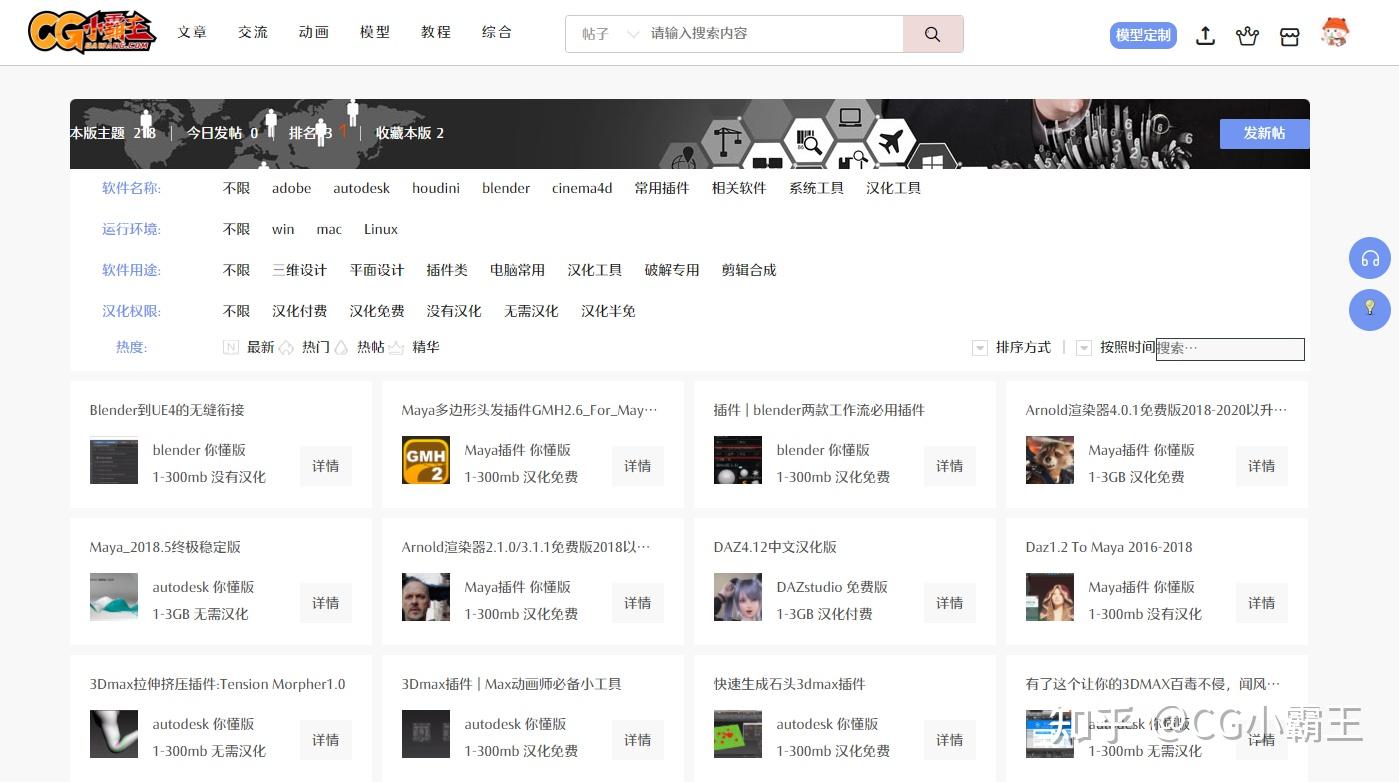Open the 按照时间 dropdown
The image size is (1399, 782).
(1116, 347)
